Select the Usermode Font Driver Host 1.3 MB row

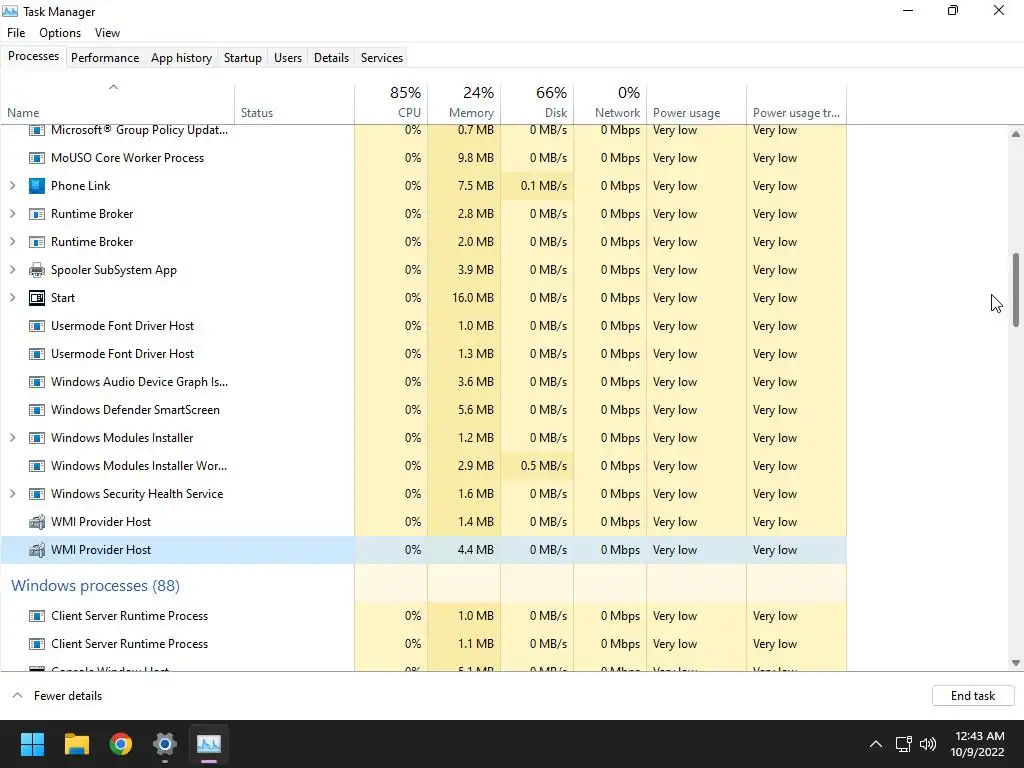tap(424, 354)
